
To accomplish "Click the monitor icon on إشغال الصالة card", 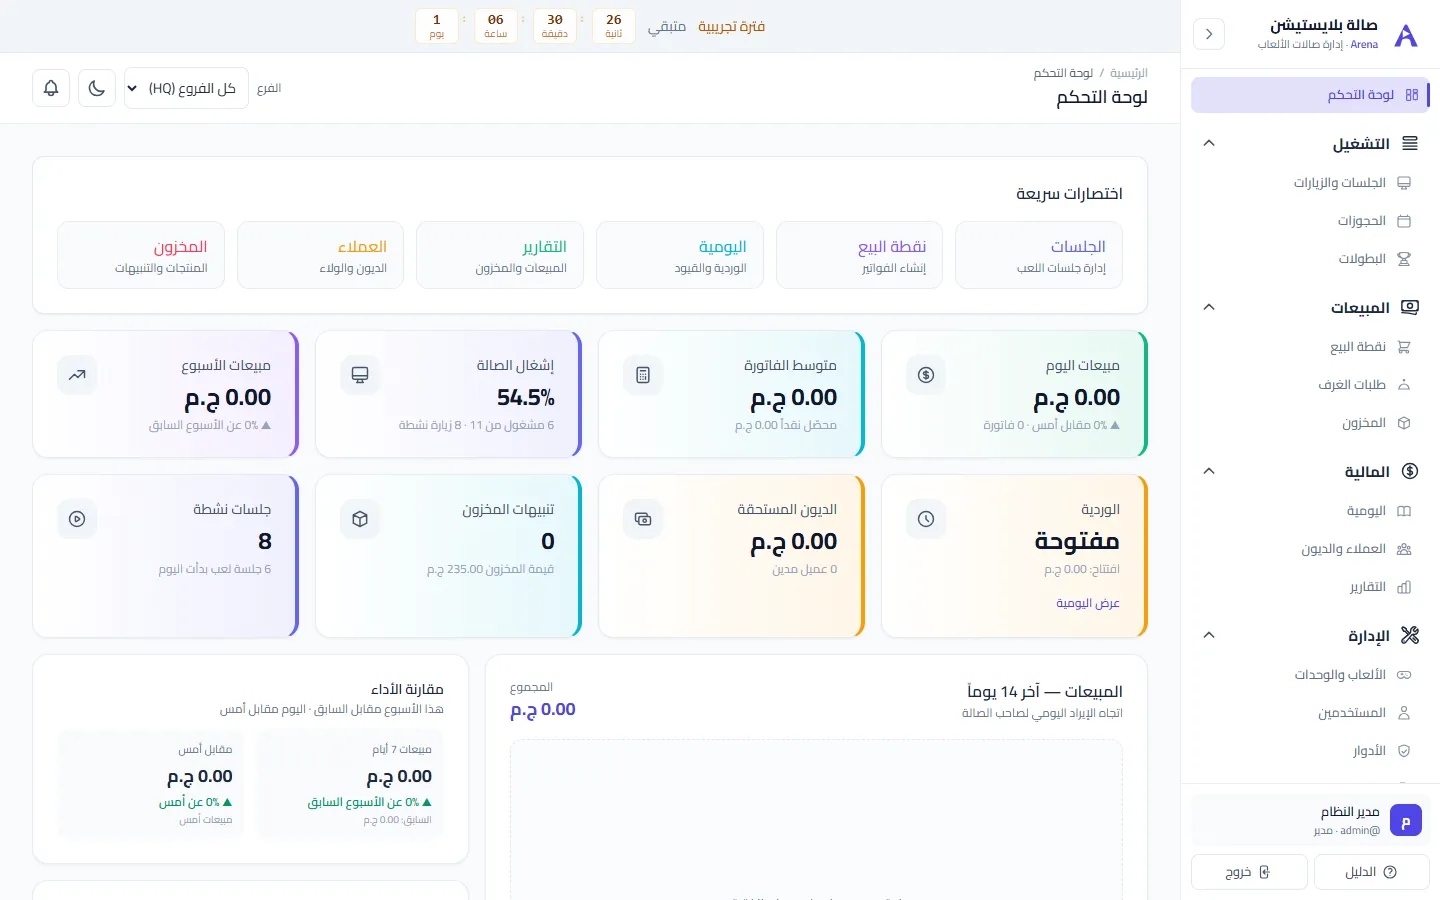I will click(360, 375).
